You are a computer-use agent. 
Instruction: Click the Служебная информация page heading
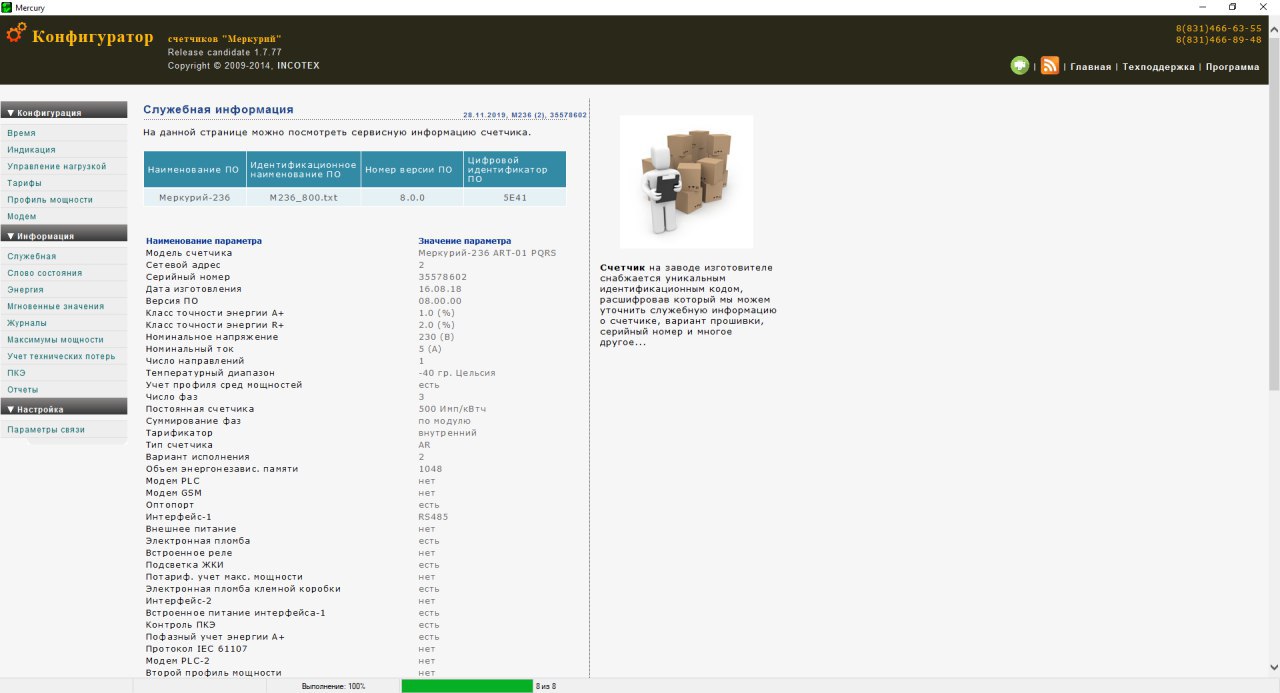[218, 109]
